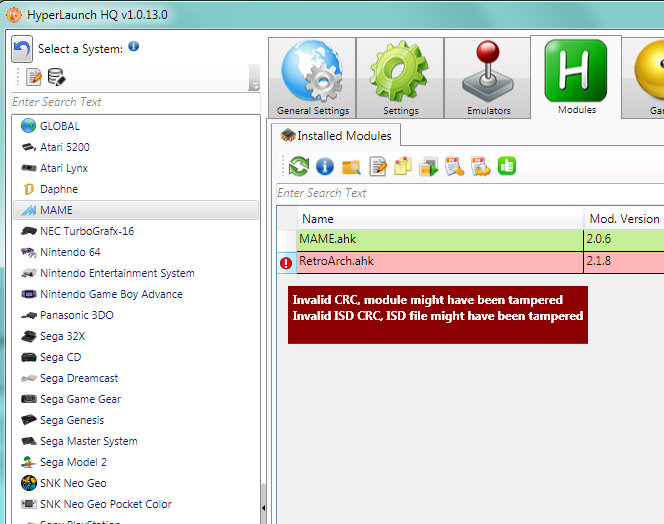The width and height of the screenshot is (664, 524).
Task: Select the RetroArch.ahk module row
Action: point(470,262)
